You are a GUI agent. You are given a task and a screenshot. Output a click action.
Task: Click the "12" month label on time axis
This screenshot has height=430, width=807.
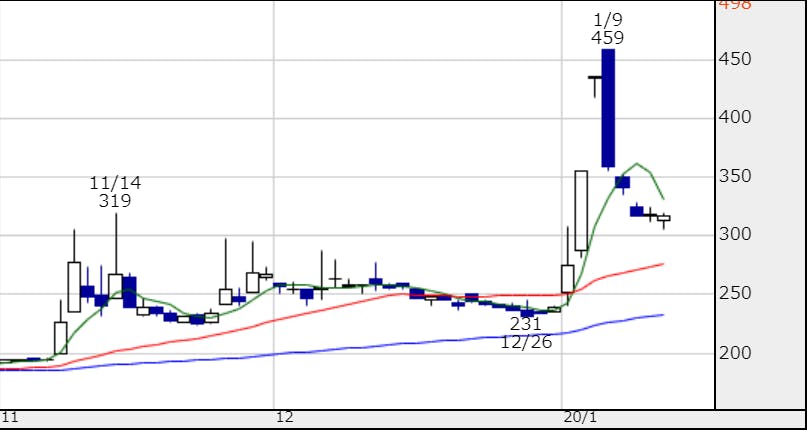(287, 417)
